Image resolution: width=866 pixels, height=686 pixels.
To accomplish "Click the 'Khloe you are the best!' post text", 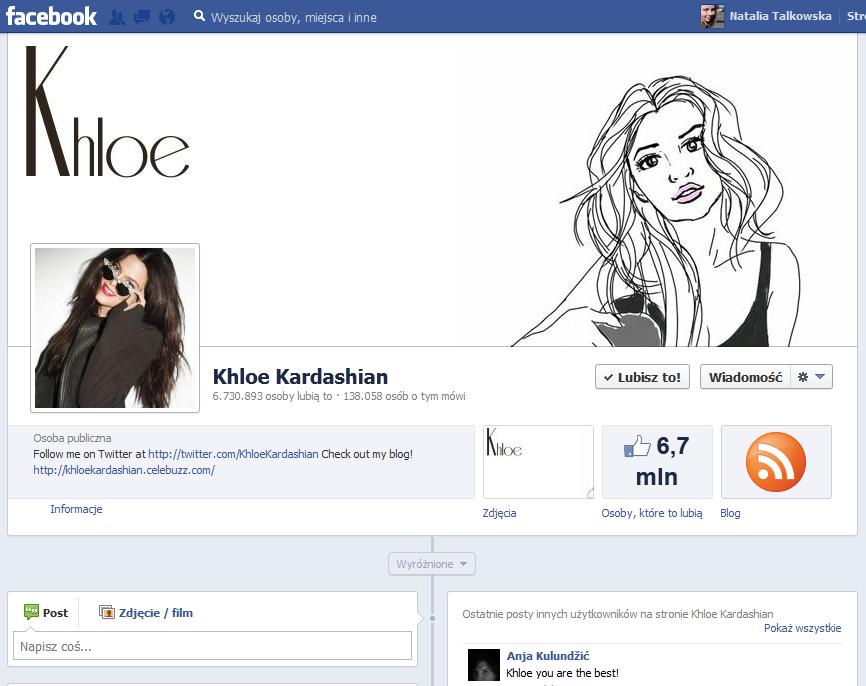I will click(x=562, y=673).
